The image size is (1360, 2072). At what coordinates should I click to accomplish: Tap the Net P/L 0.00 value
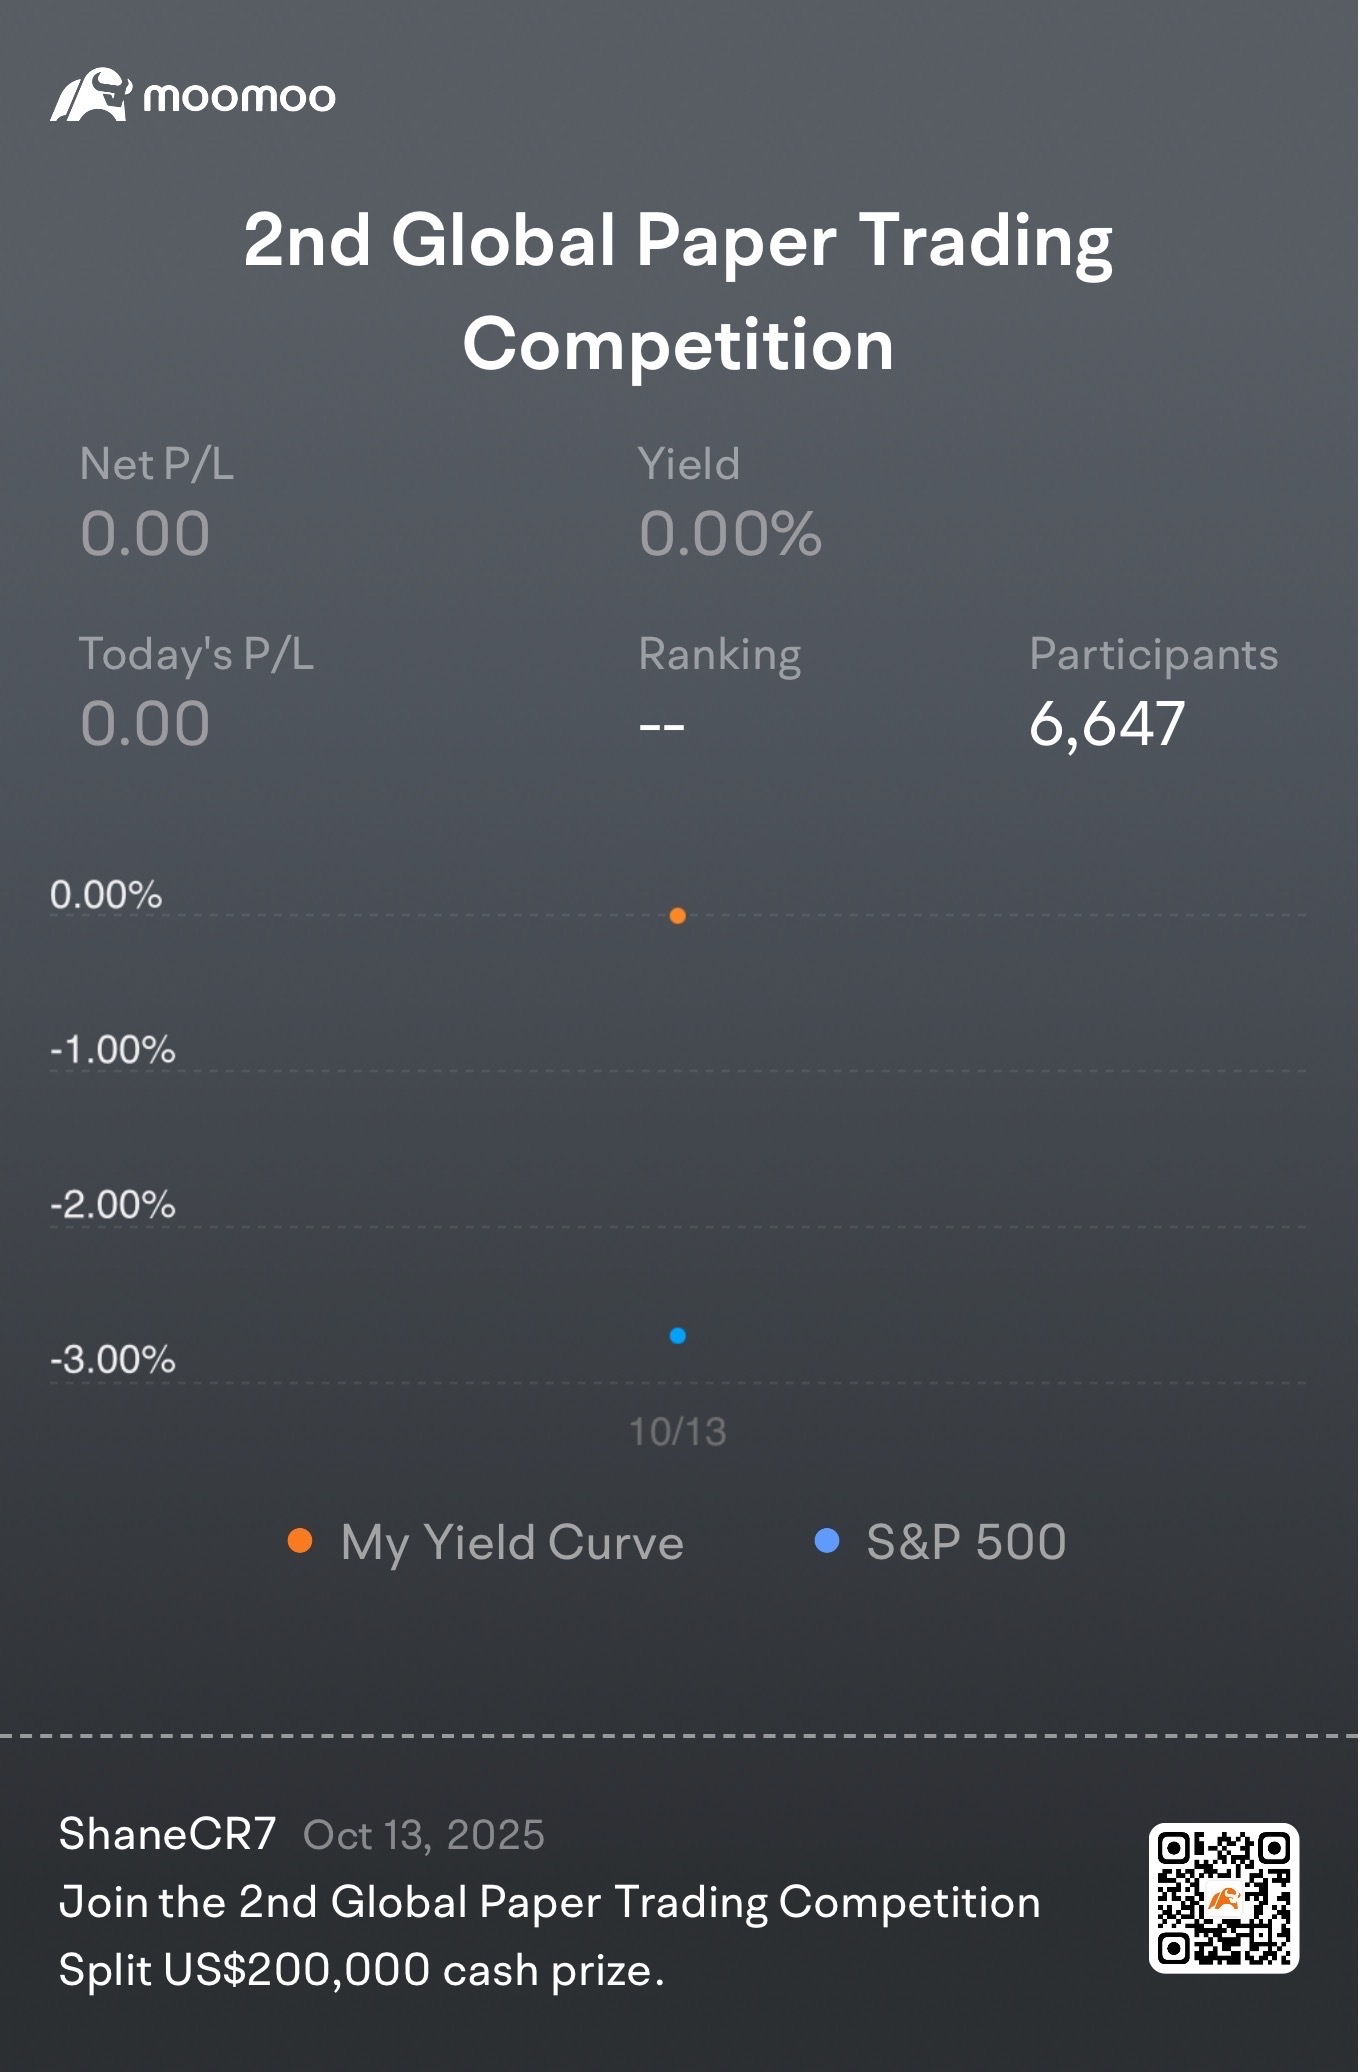tap(145, 534)
